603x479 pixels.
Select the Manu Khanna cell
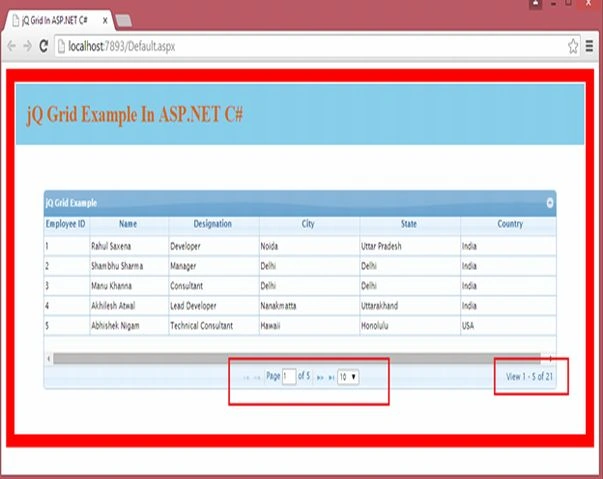tap(129, 286)
